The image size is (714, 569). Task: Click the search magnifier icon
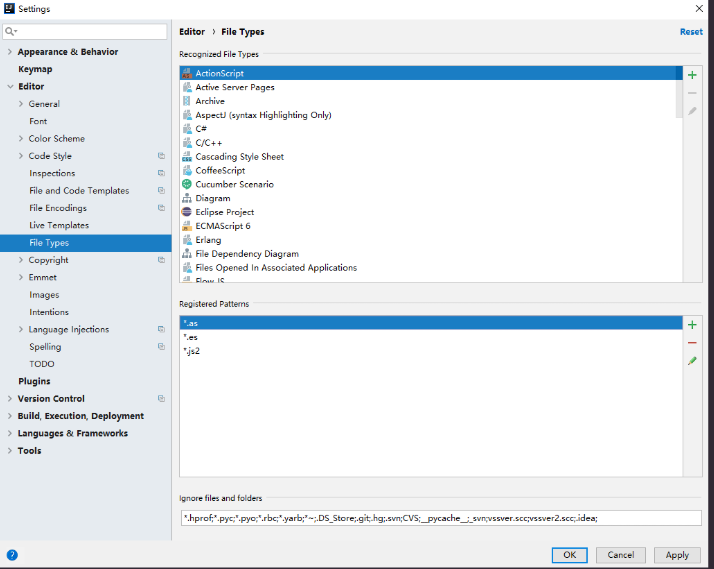coord(10,31)
